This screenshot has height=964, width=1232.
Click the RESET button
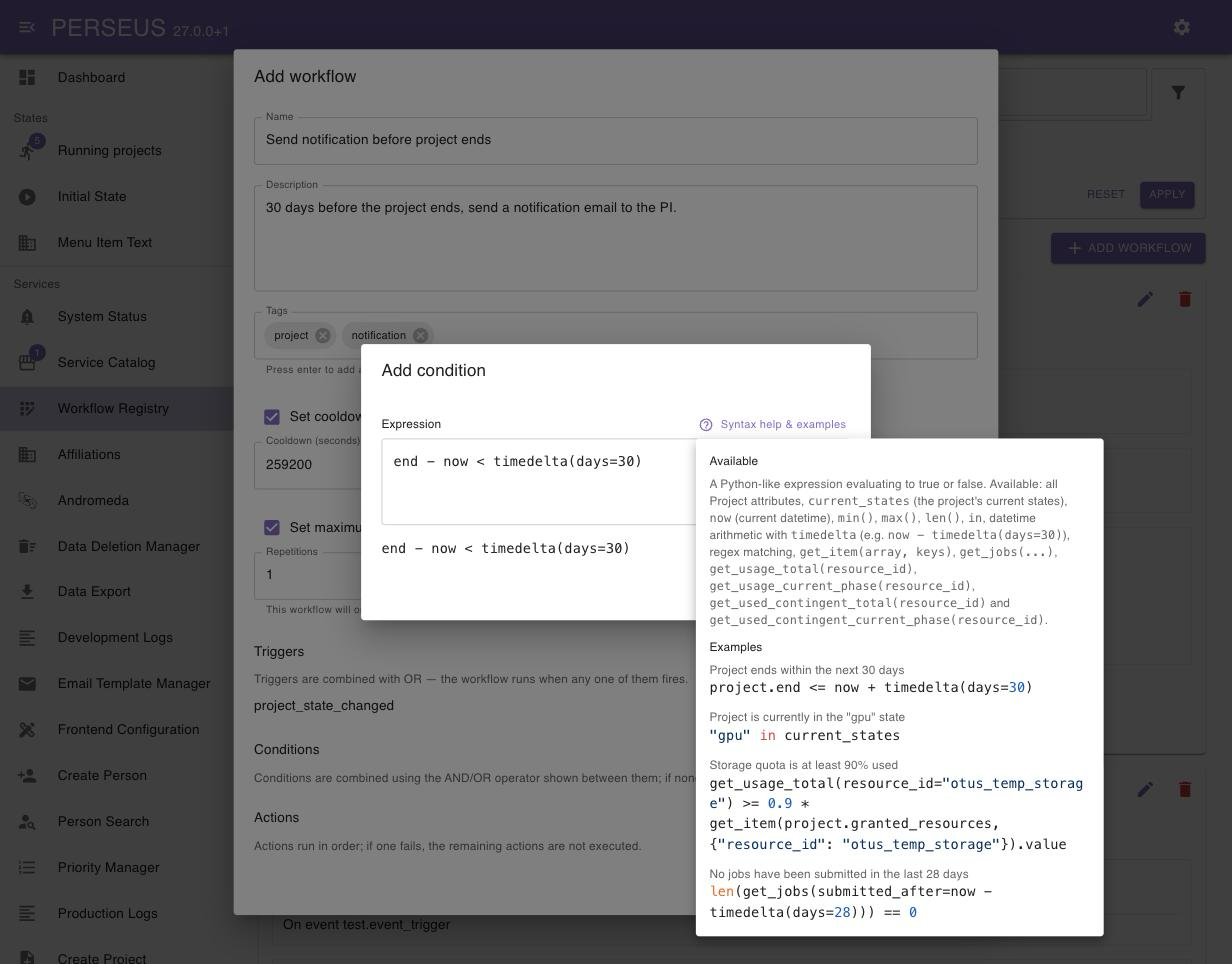point(1106,194)
